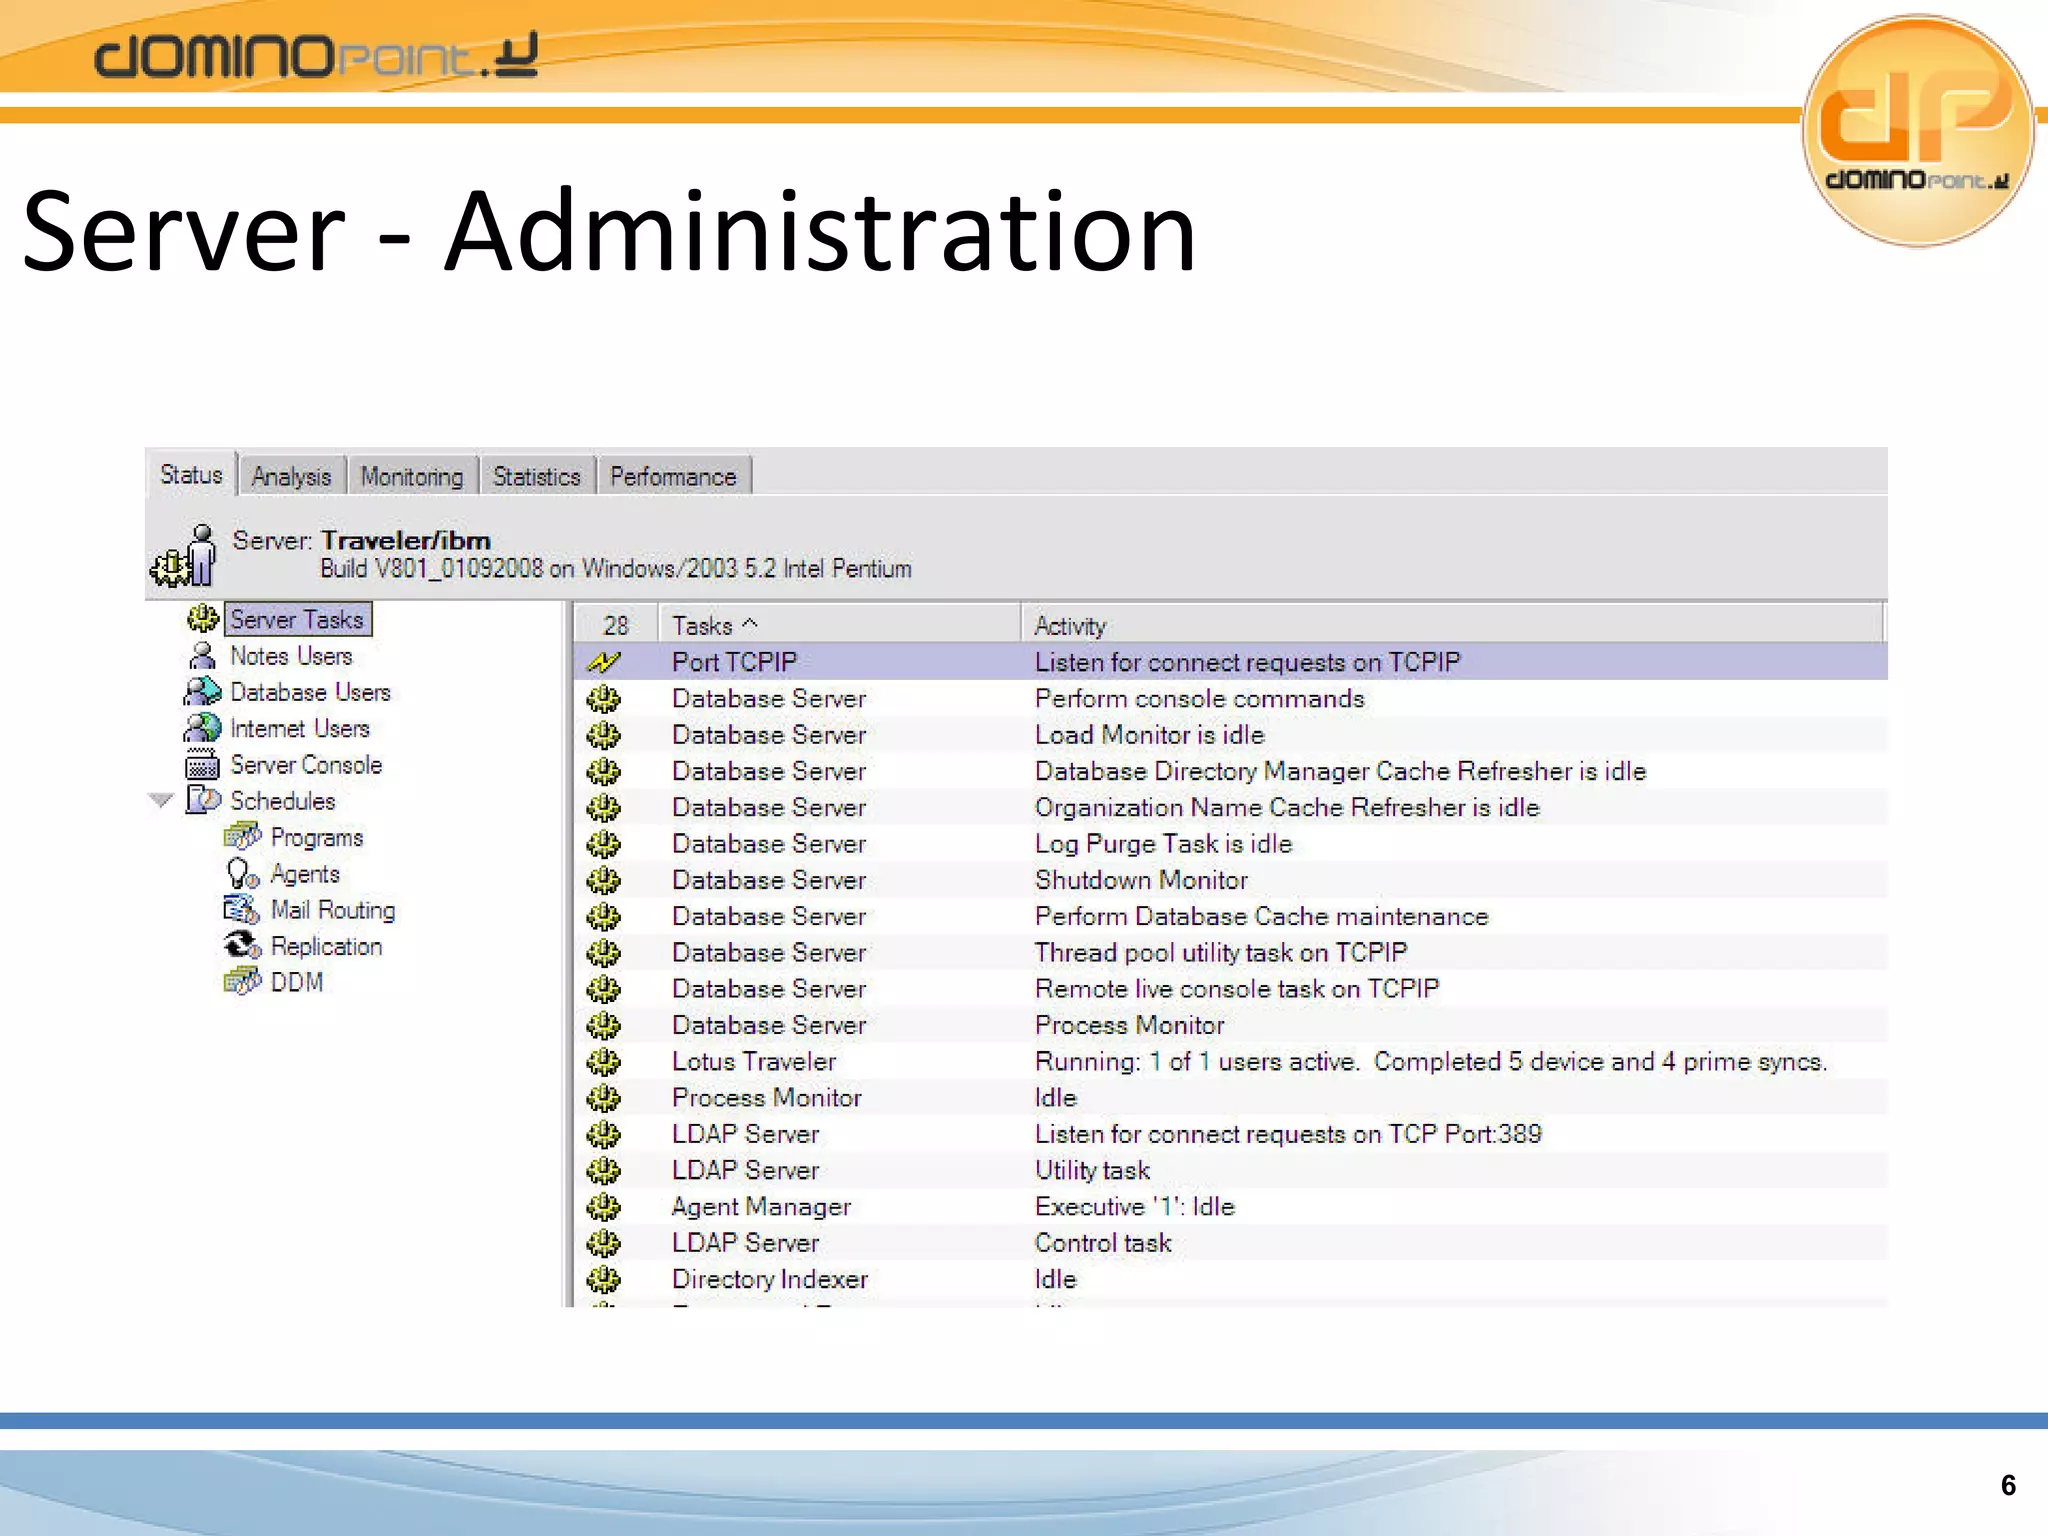Select Notes Users in the tree
The height and width of the screenshot is (1536, 2048).
(x=291, y=656)
